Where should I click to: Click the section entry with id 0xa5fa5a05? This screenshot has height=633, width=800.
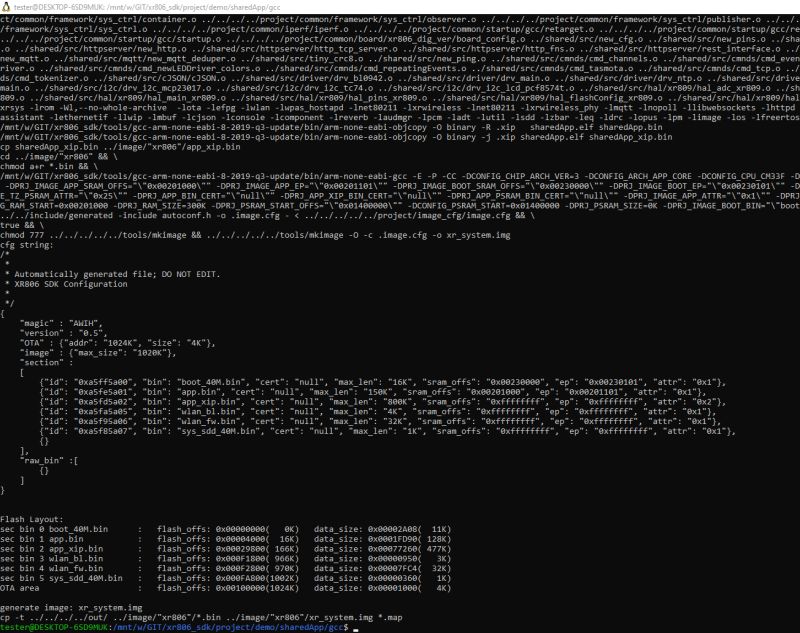pyautogui.click(x=378, y=411)
